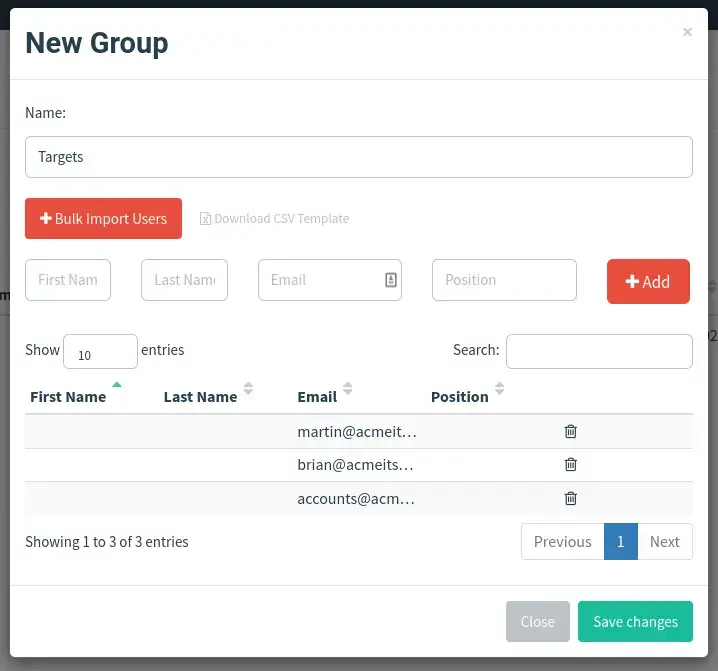Viewport: 718px width, 671px height.
Task: Close the New Group dialog with X
Action: pos(687,32)
